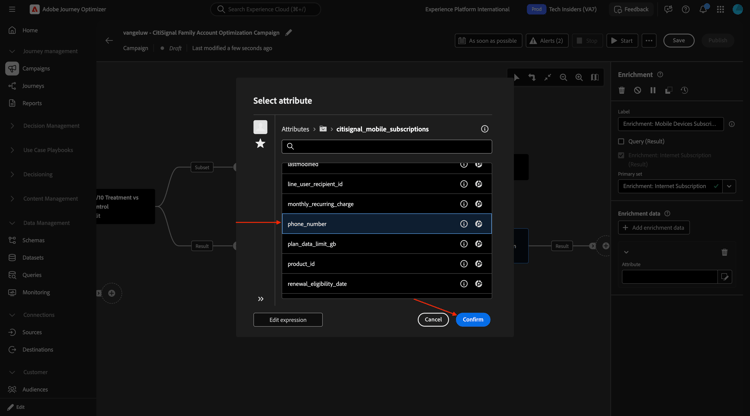
Task: Open the notifications bell
Action: (x=703, y=9)
